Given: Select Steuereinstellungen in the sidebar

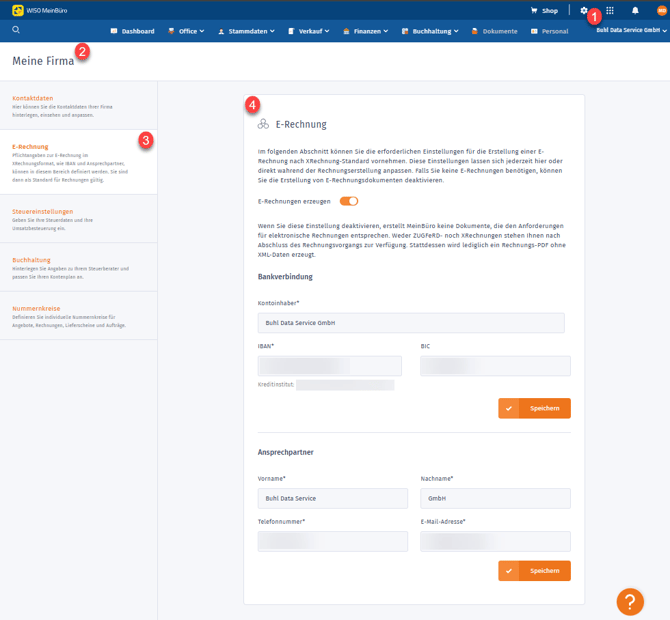Looking at the screenshot, I should pos(43,211).
